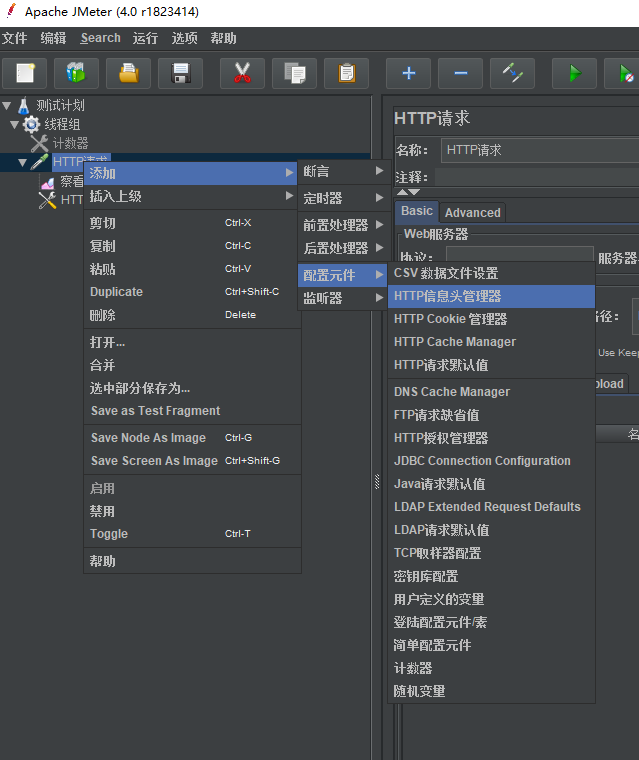Expand the 前置处理器 submenu
639x760 pixels.
344,225
